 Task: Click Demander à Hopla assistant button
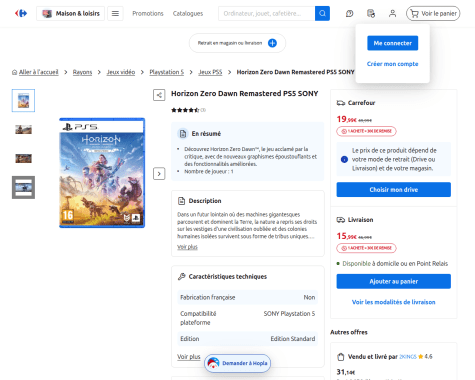(x=237, y=363)
